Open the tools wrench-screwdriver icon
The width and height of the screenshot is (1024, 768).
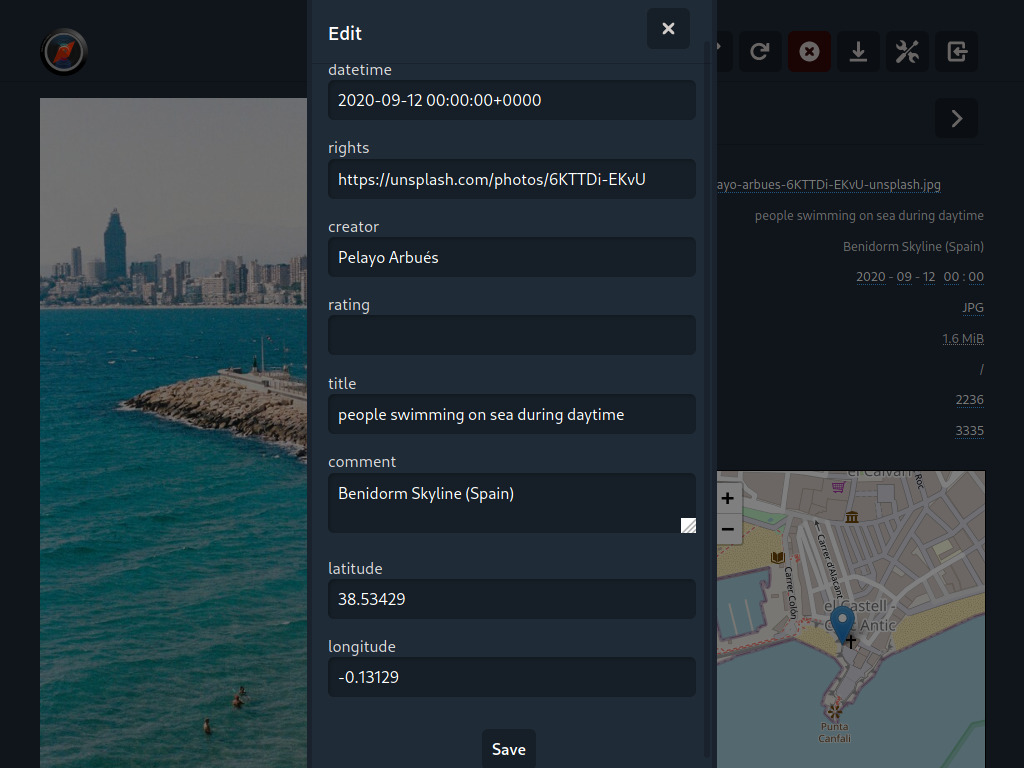tap(907, 52)
